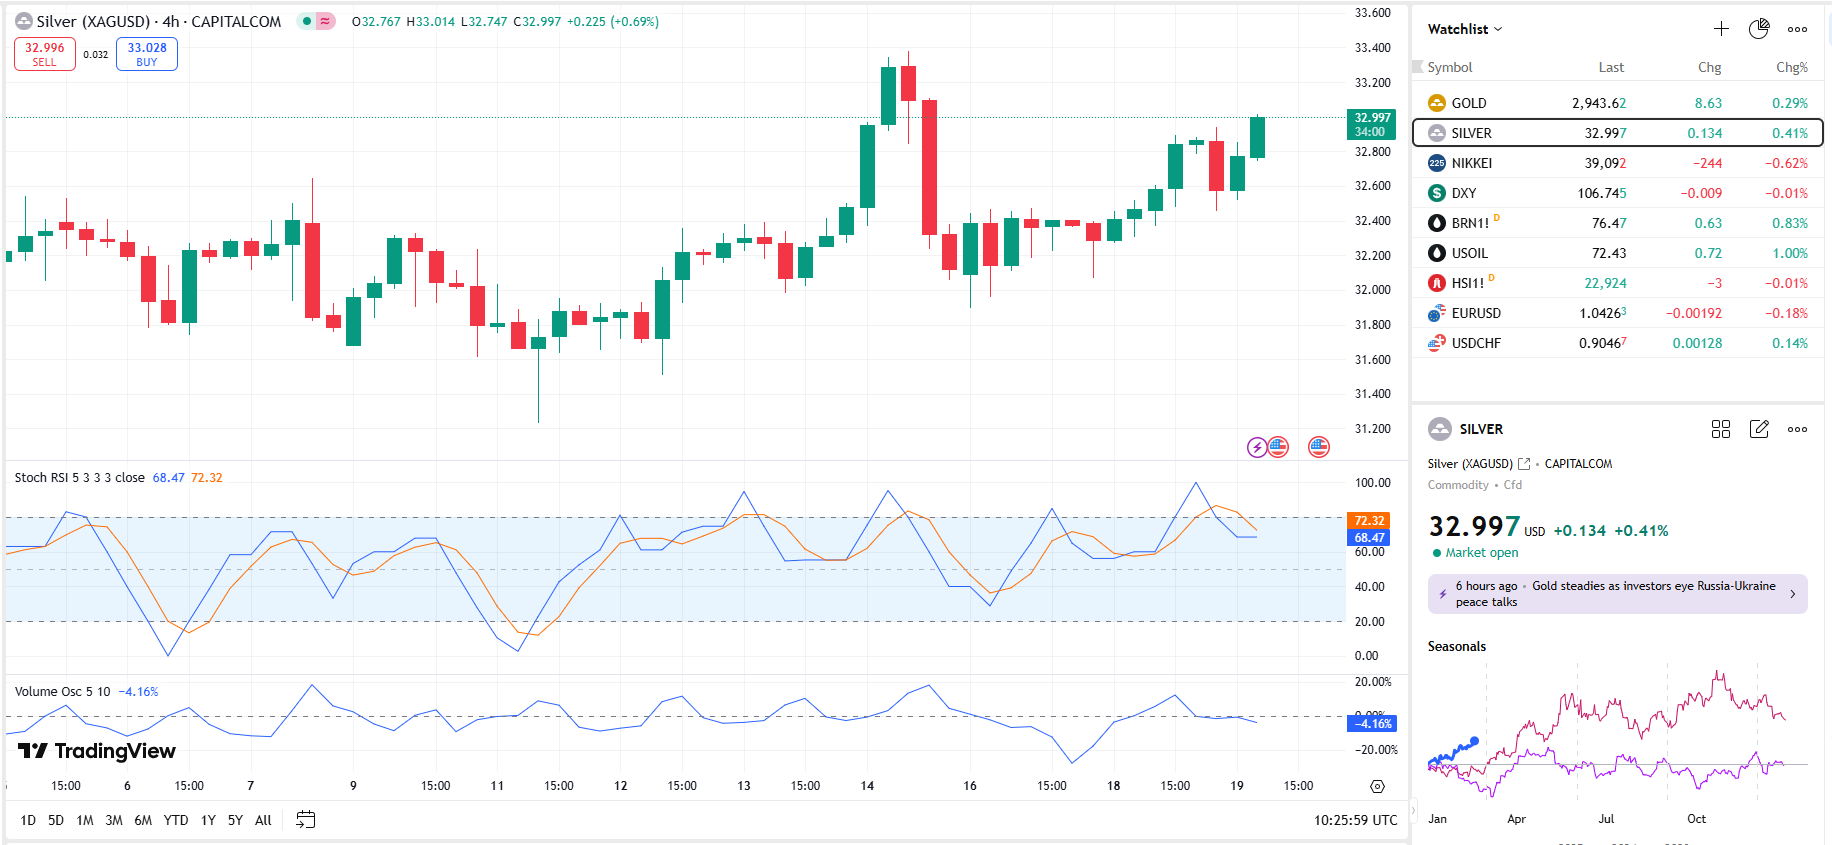The image size is (1832, 845).
Task: Click the lightning bolt event marker on chart
Action: click(x=1257, y=447)
